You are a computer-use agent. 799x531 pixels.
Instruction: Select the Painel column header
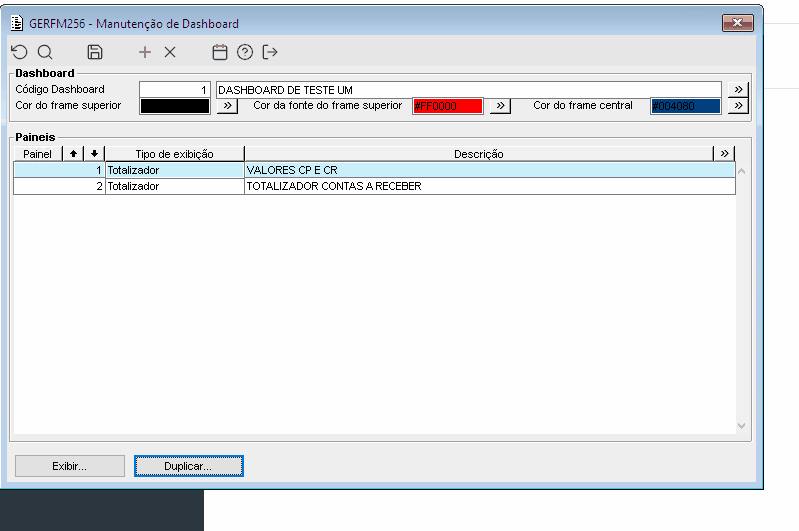click(38, 154)
